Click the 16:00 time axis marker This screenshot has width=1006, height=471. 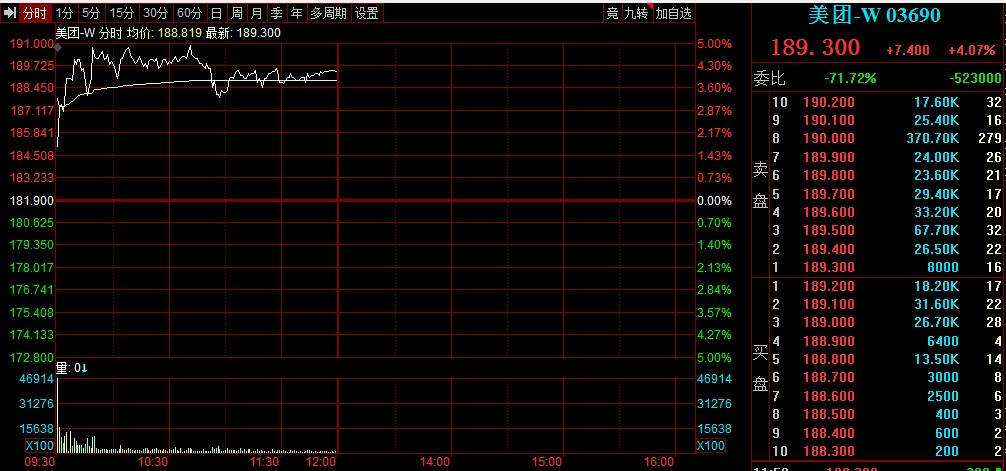[659, 462]
